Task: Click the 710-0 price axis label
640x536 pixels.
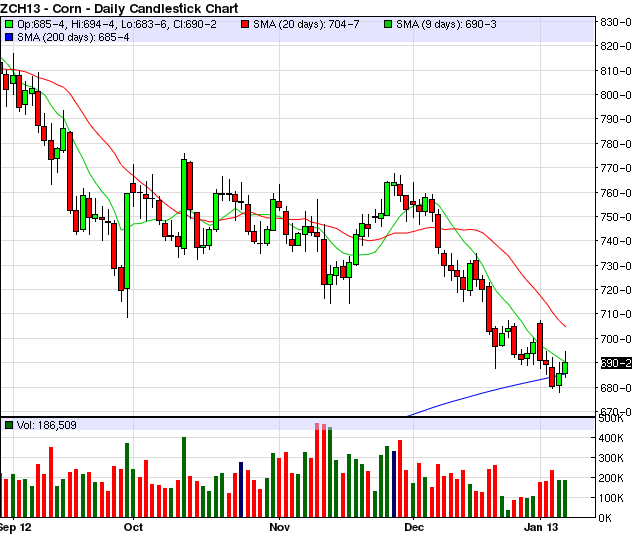Action: [616, 314]
